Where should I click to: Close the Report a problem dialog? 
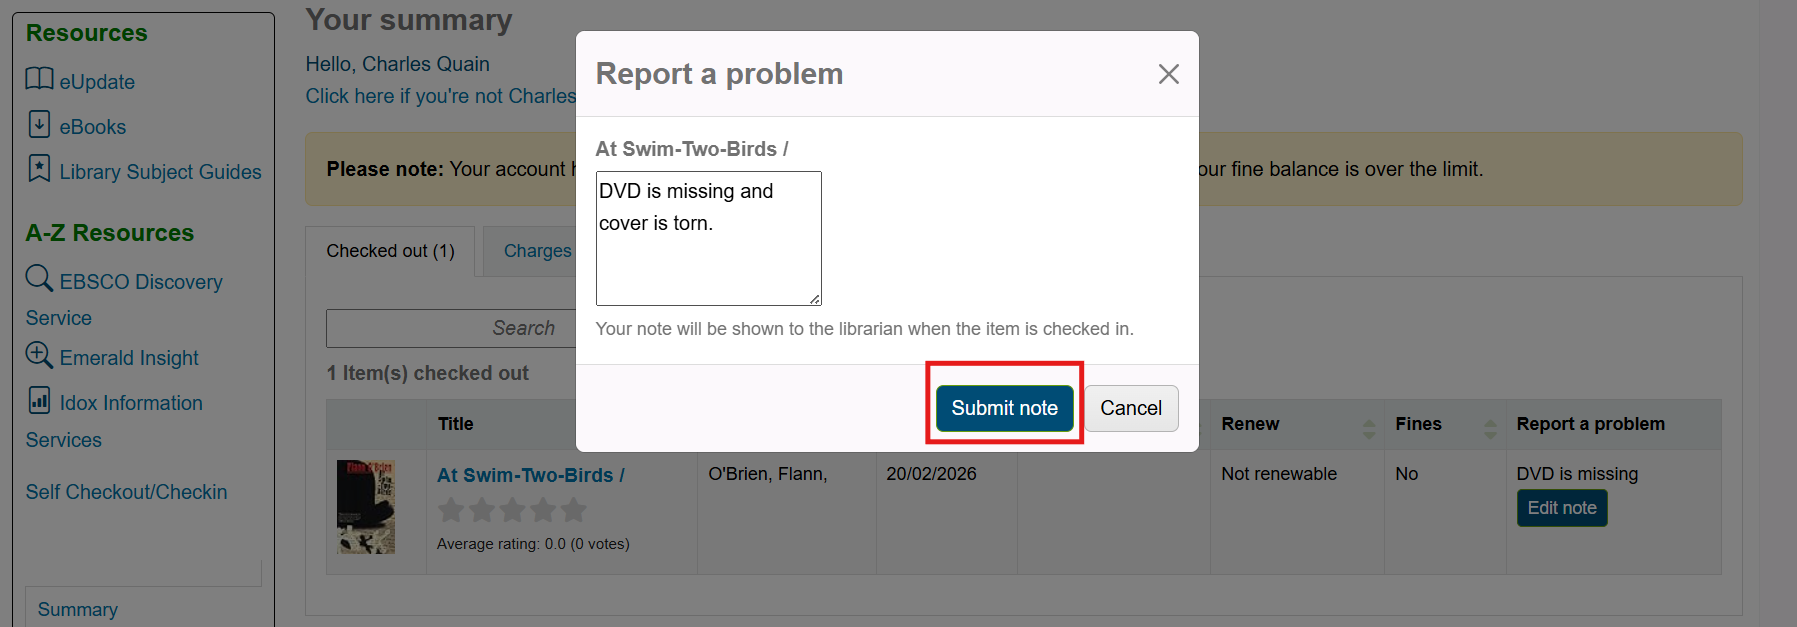click(x=1168, y=74)
